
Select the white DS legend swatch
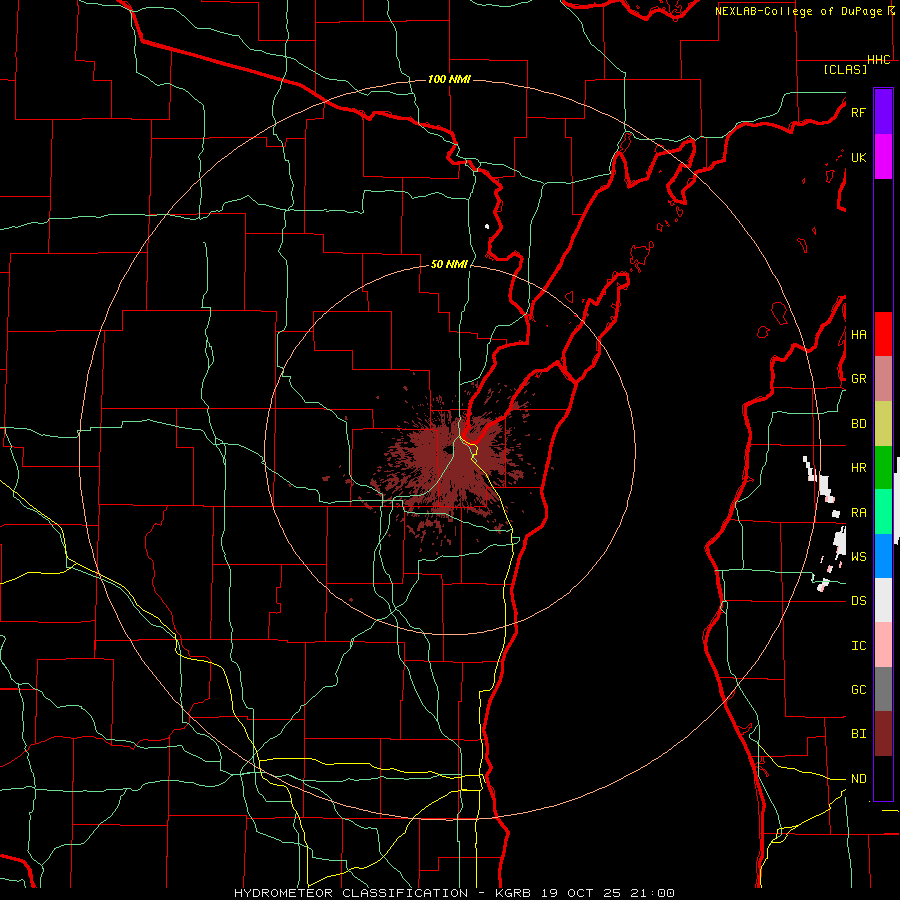[883, 600]
